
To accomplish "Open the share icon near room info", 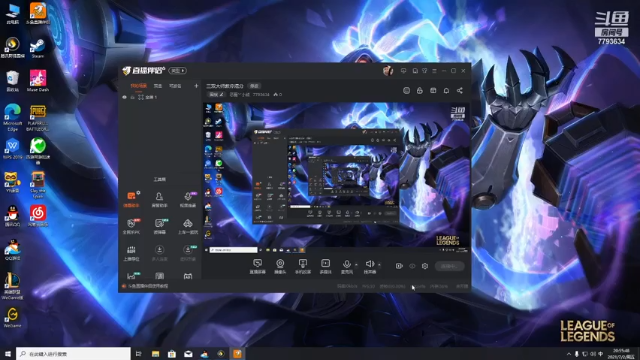I will [460, 91].
